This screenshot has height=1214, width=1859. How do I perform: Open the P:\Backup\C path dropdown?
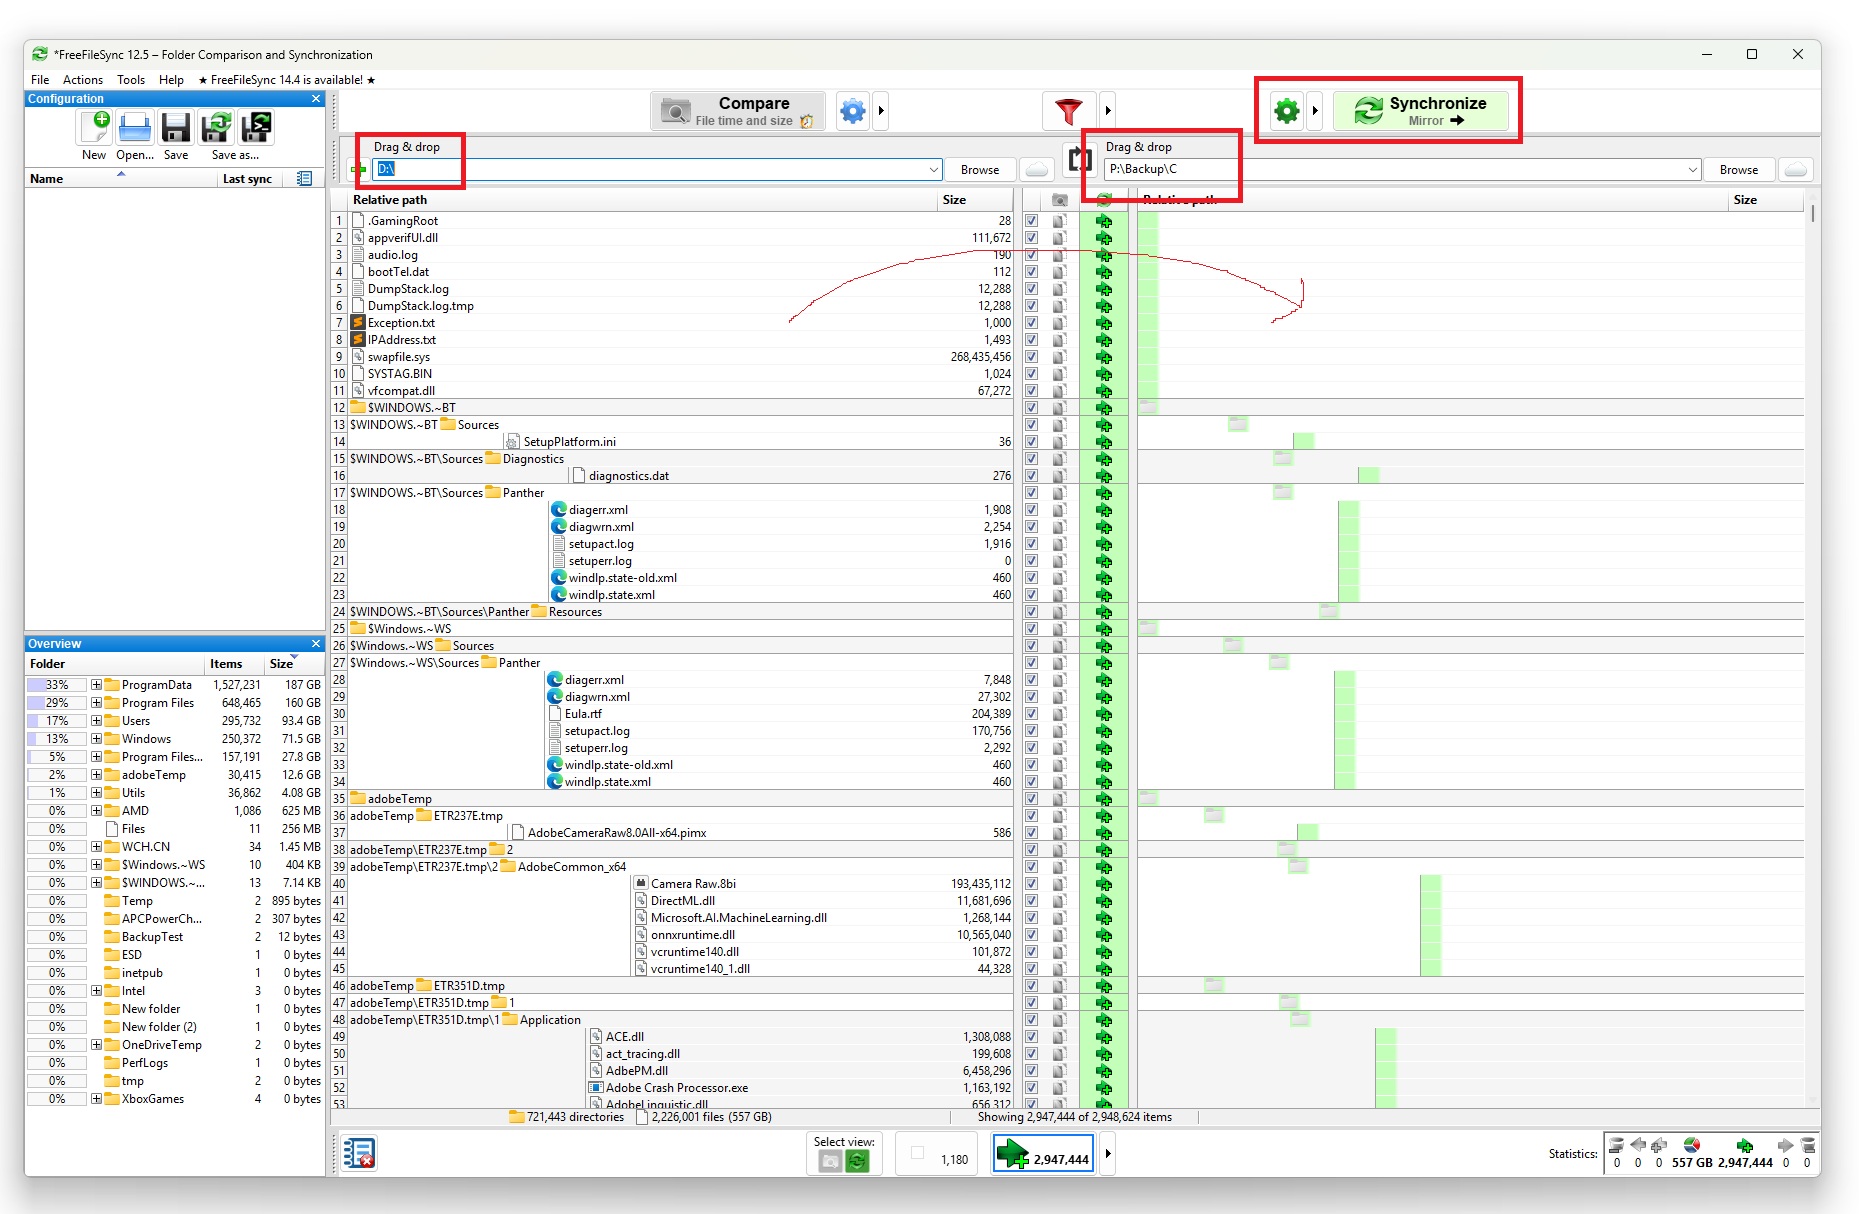pyautogui.click(x=1692, y=169)
